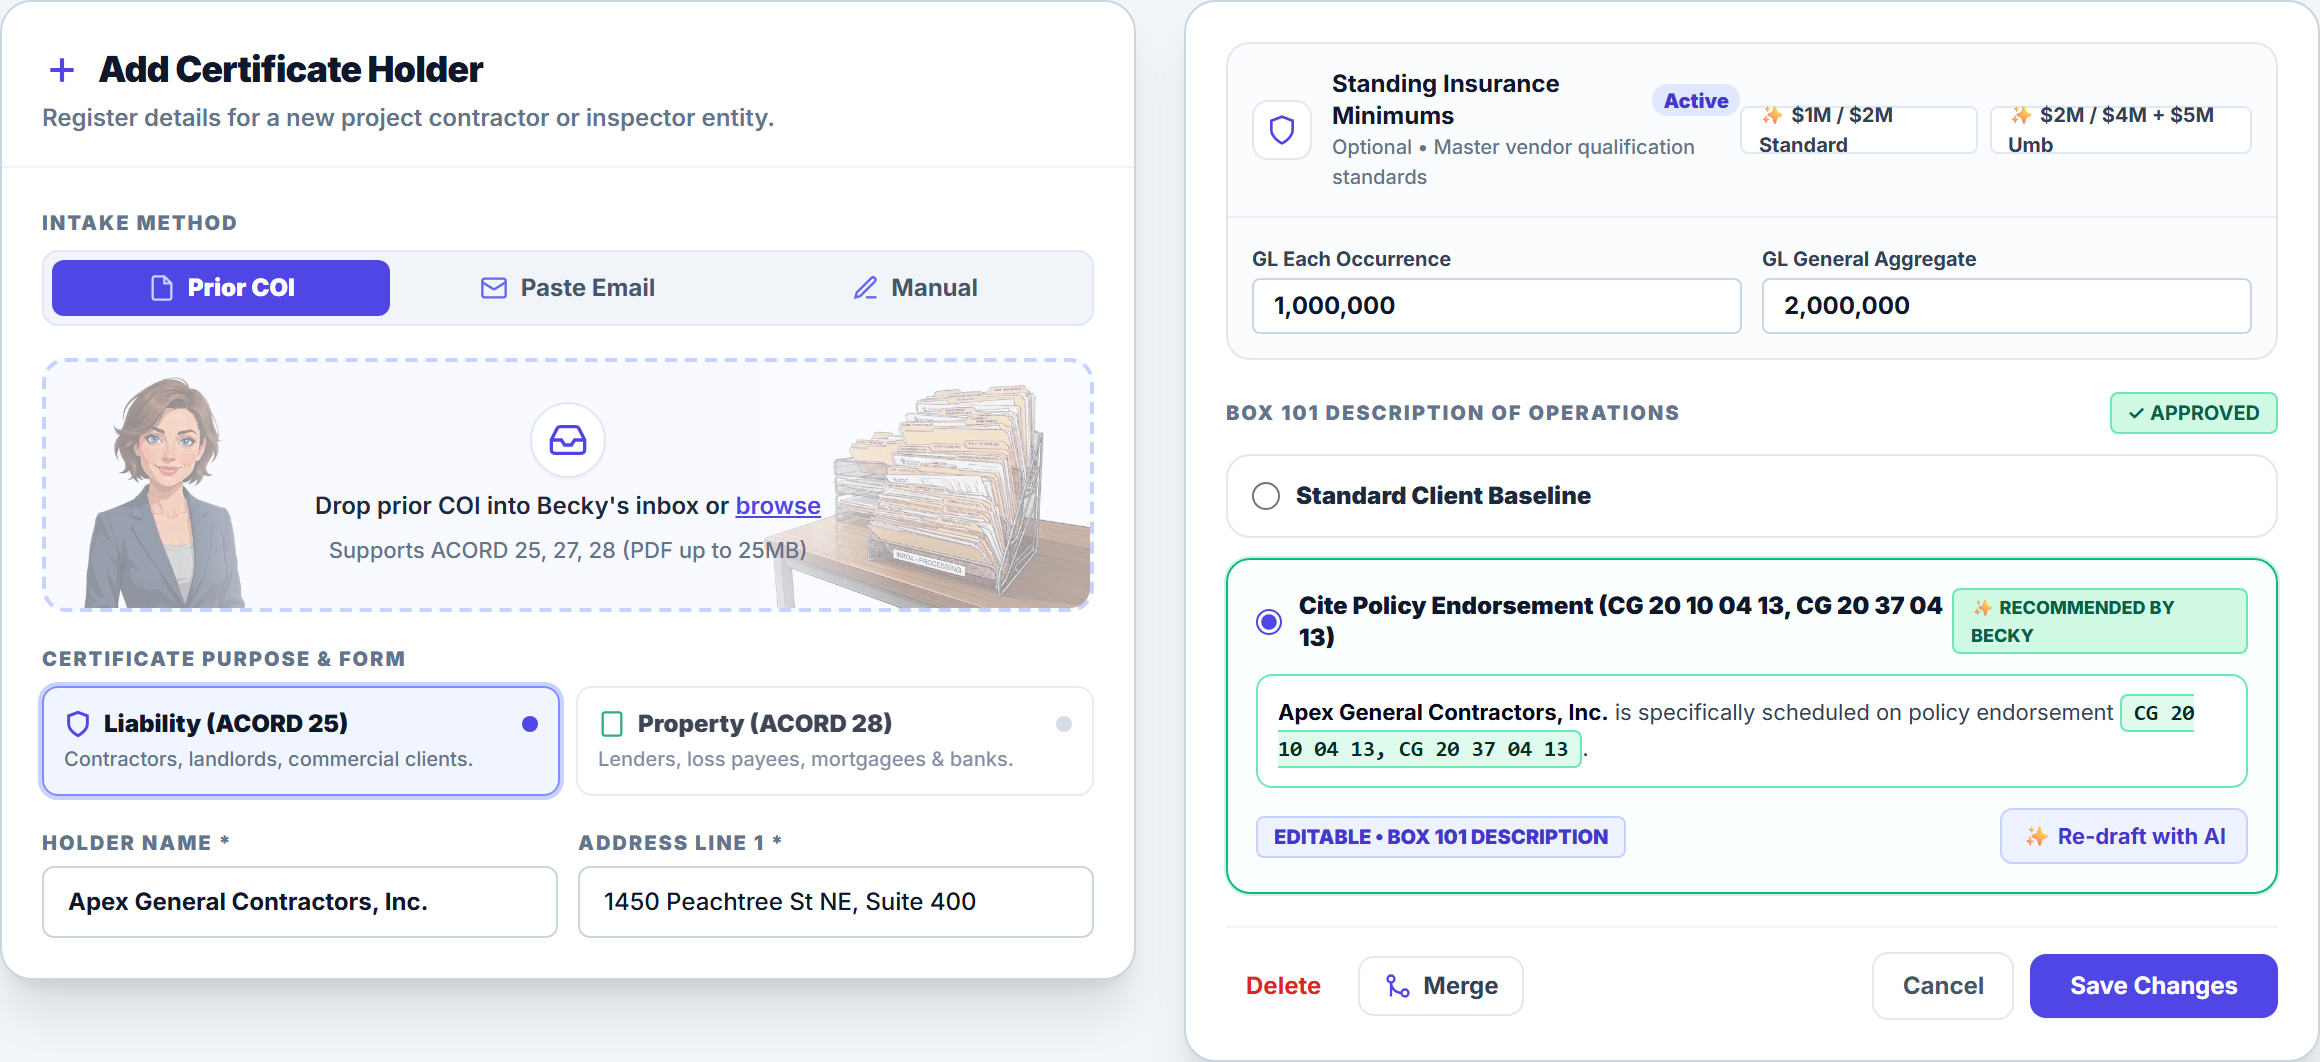Switch to Manual intake method
The height and width of the screenshot is (1062, 2320).
click(x=915, y=288)
